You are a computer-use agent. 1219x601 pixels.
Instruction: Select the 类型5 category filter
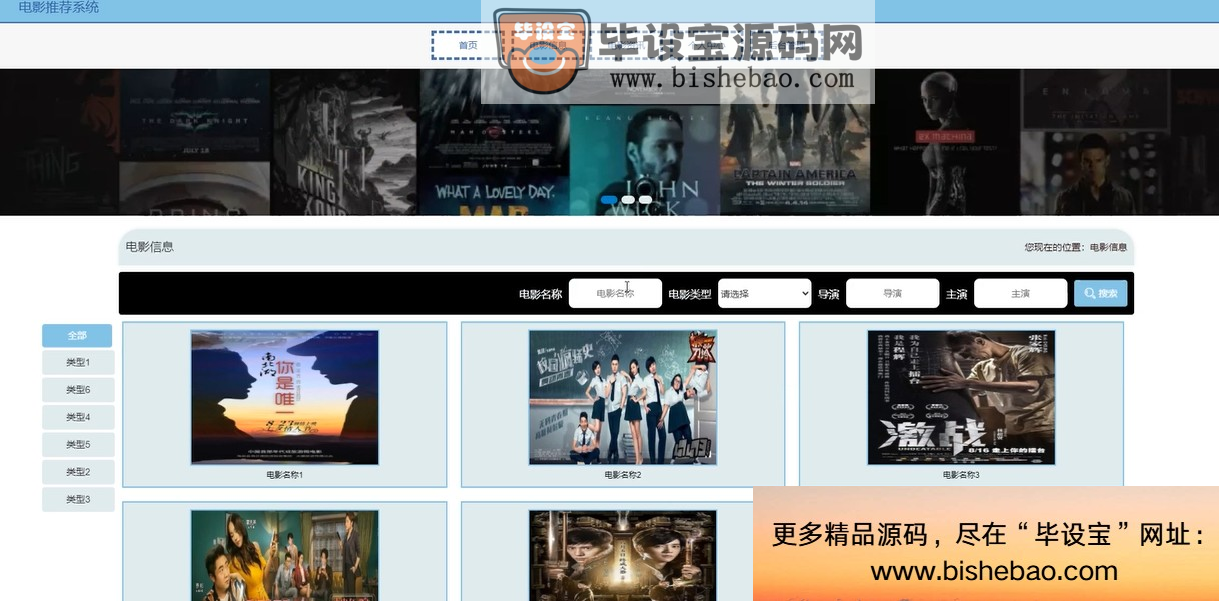pos(77,445)
